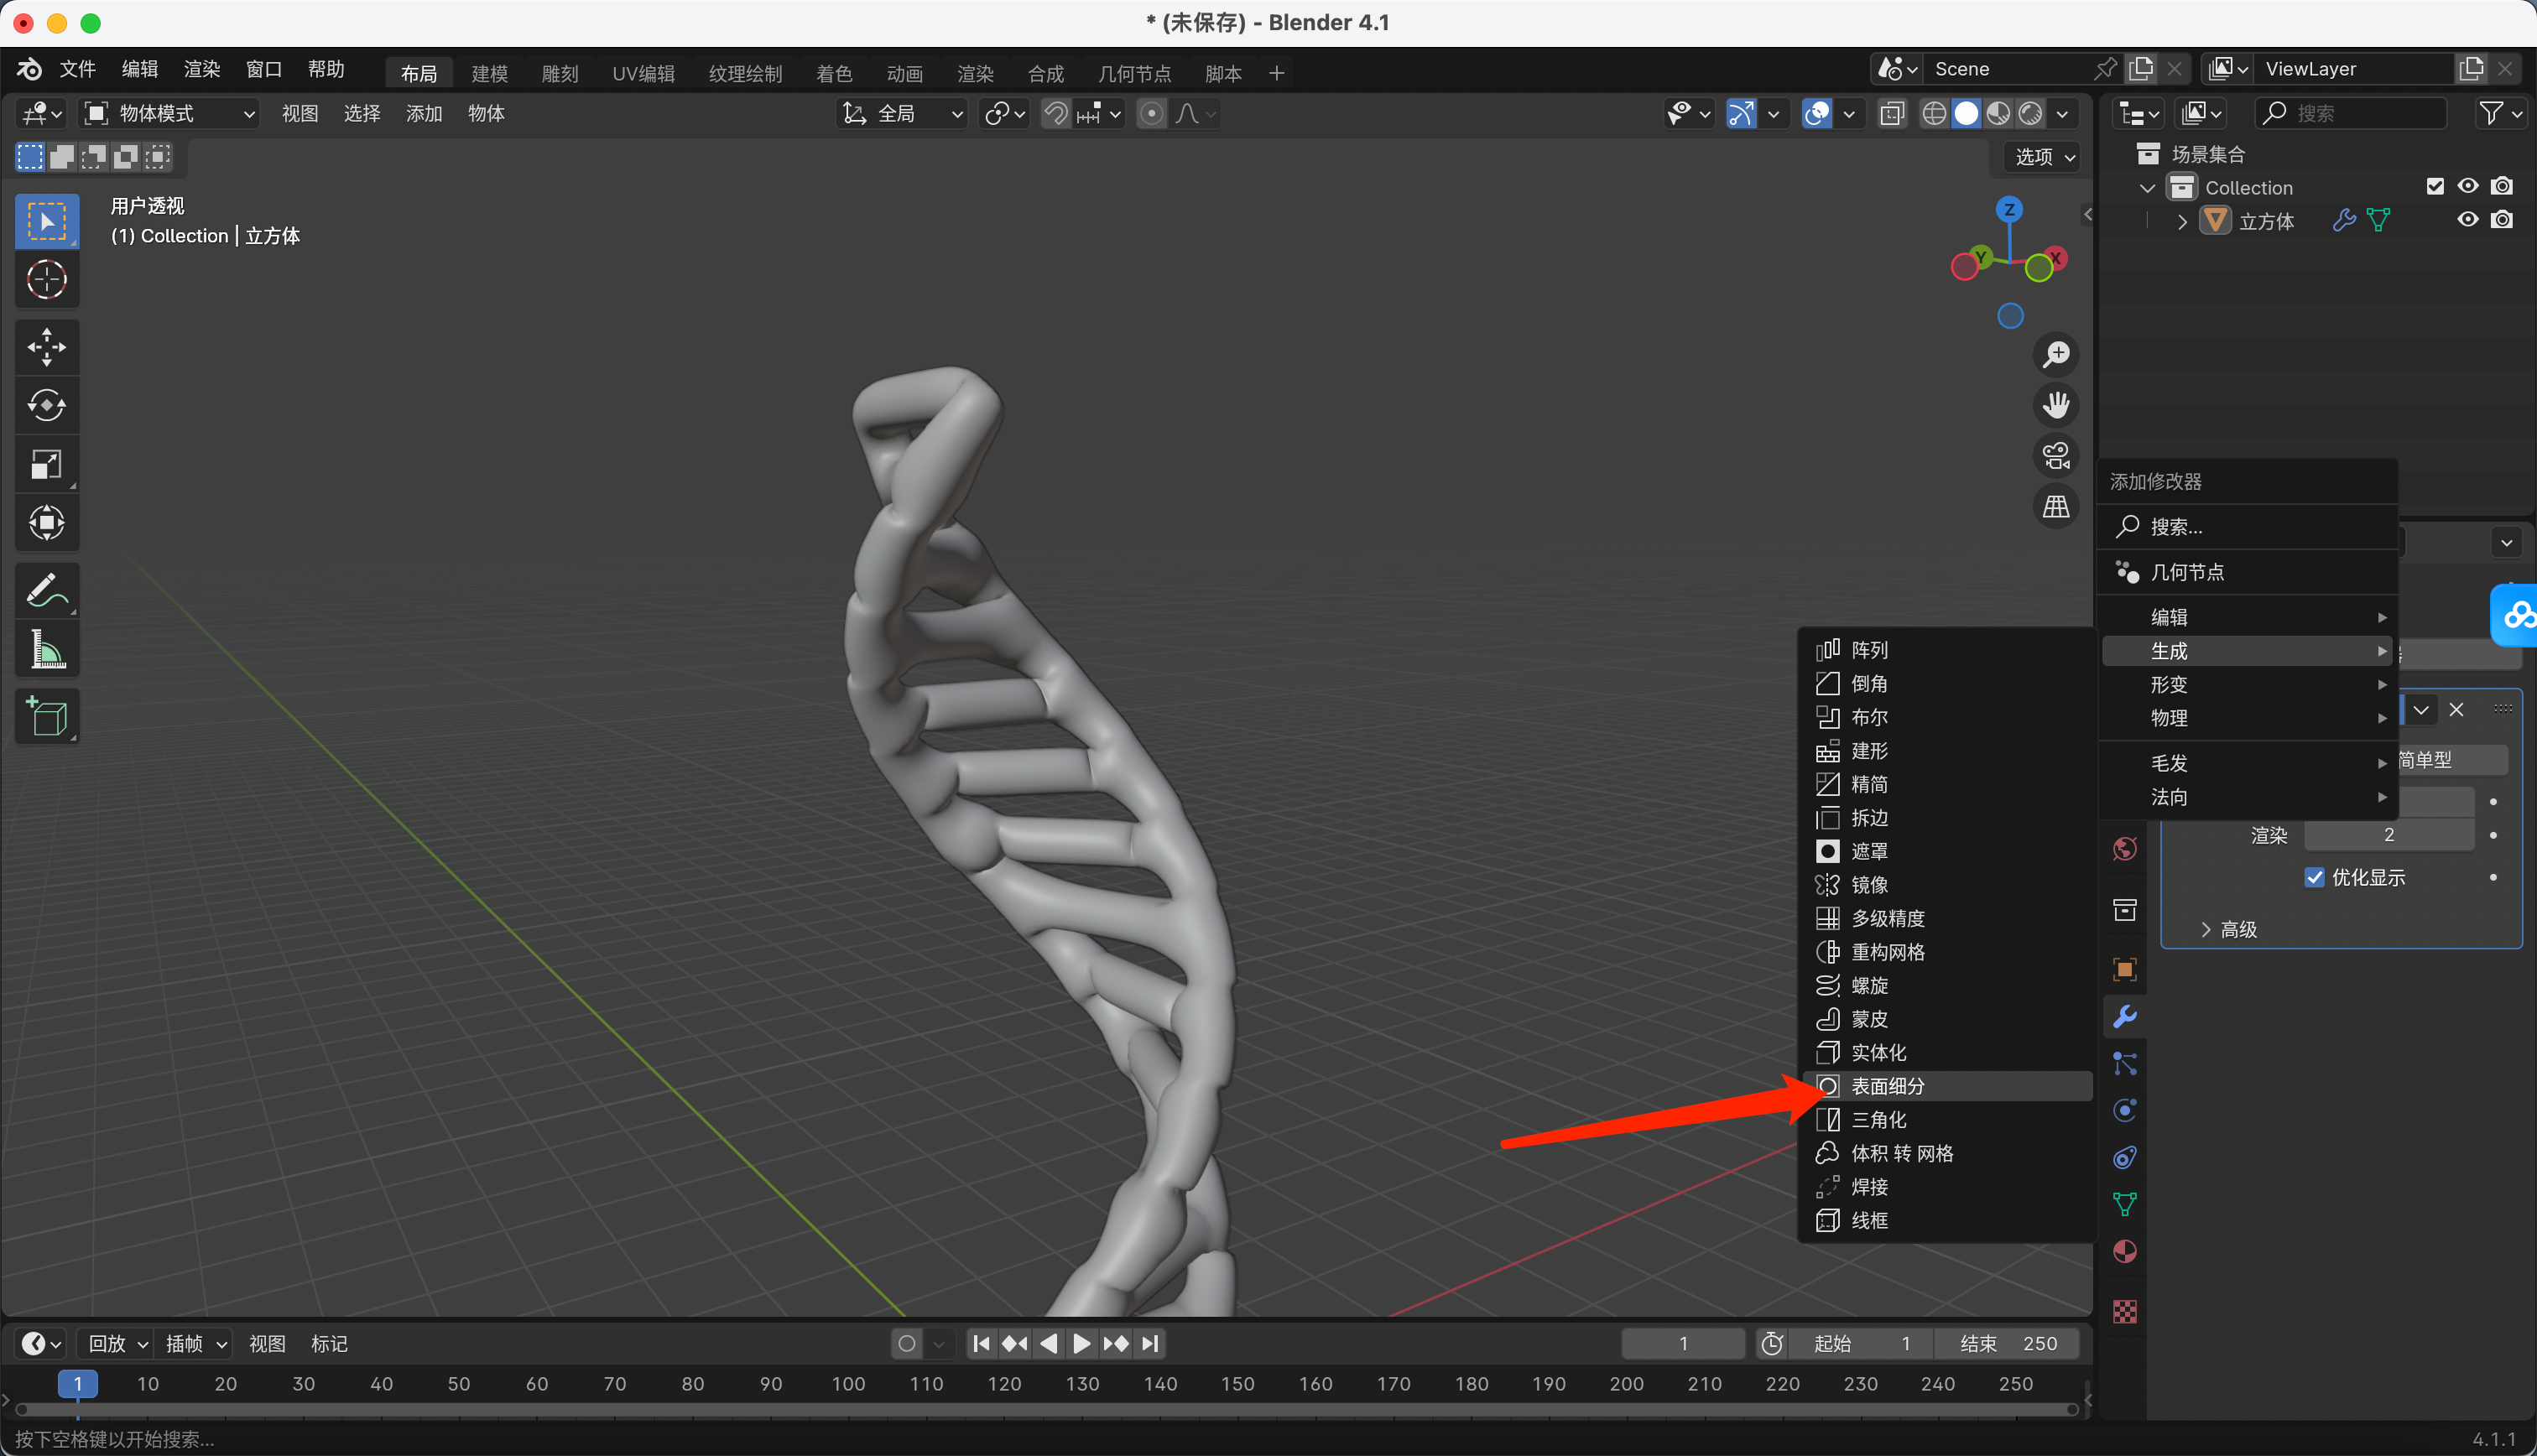
Task: Open the Modifiers wrench properties tab
Action: (x=2124, y=1017)
